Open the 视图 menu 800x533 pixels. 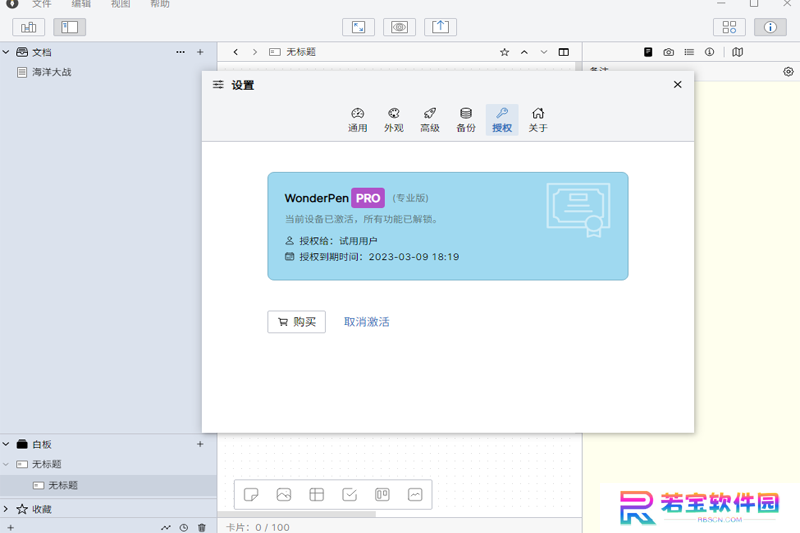pyautogui.click(x=120, y=4)
